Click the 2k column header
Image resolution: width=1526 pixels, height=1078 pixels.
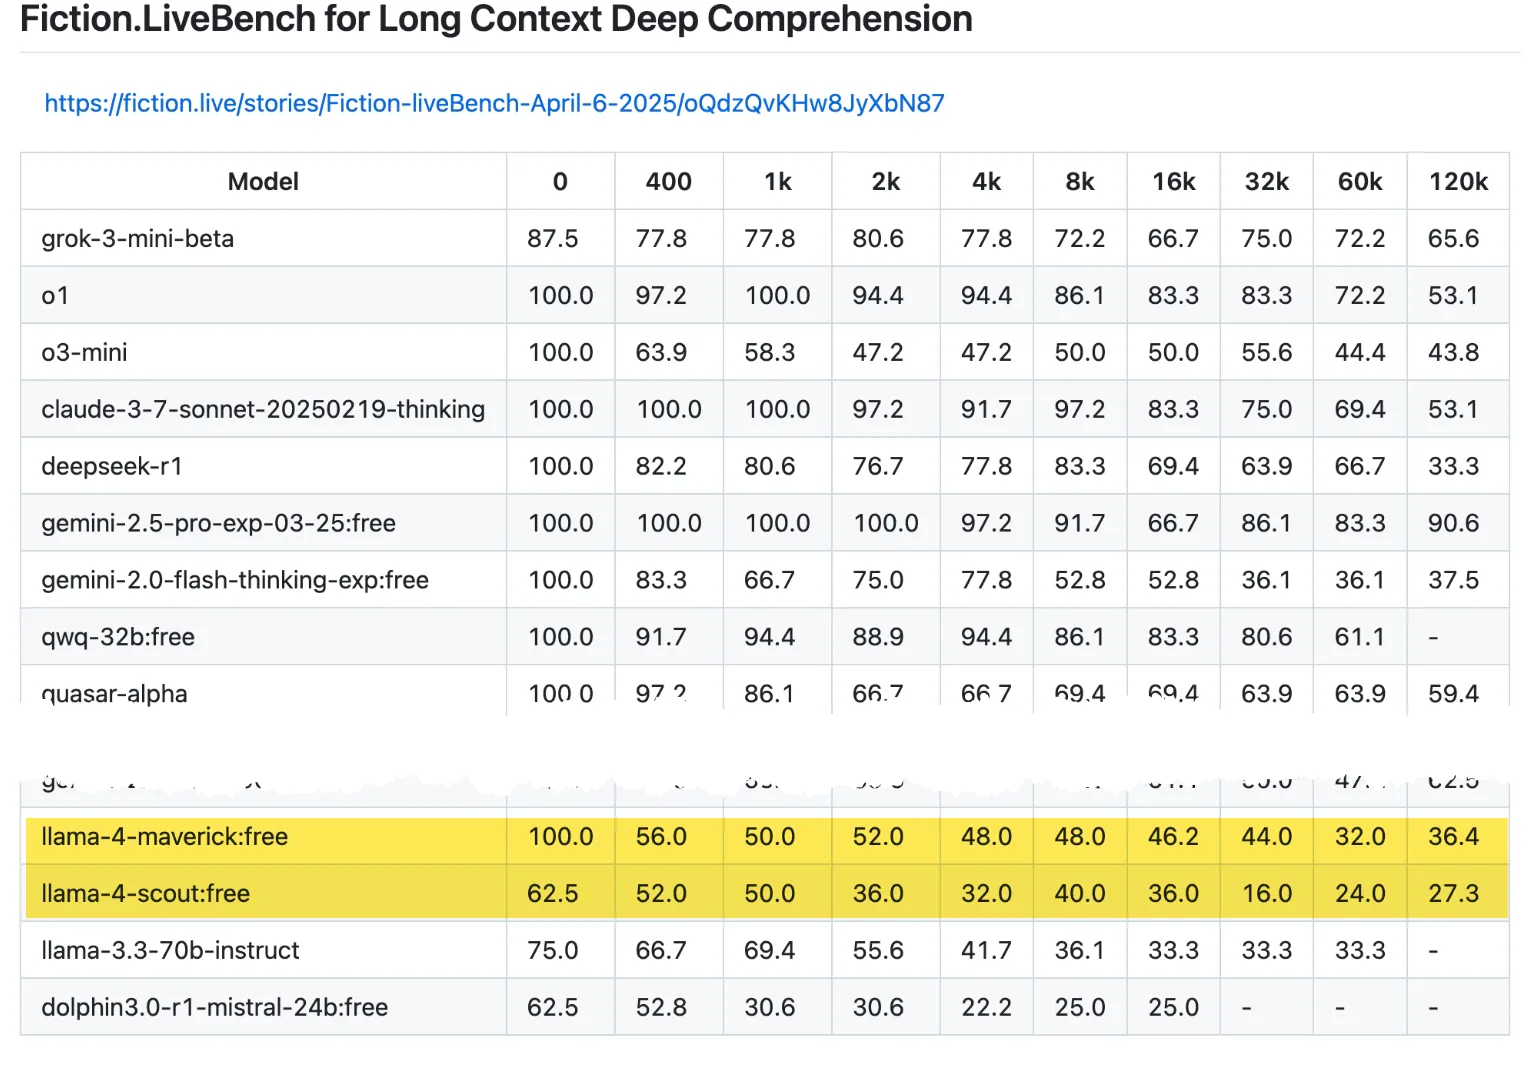coord(885,181)
